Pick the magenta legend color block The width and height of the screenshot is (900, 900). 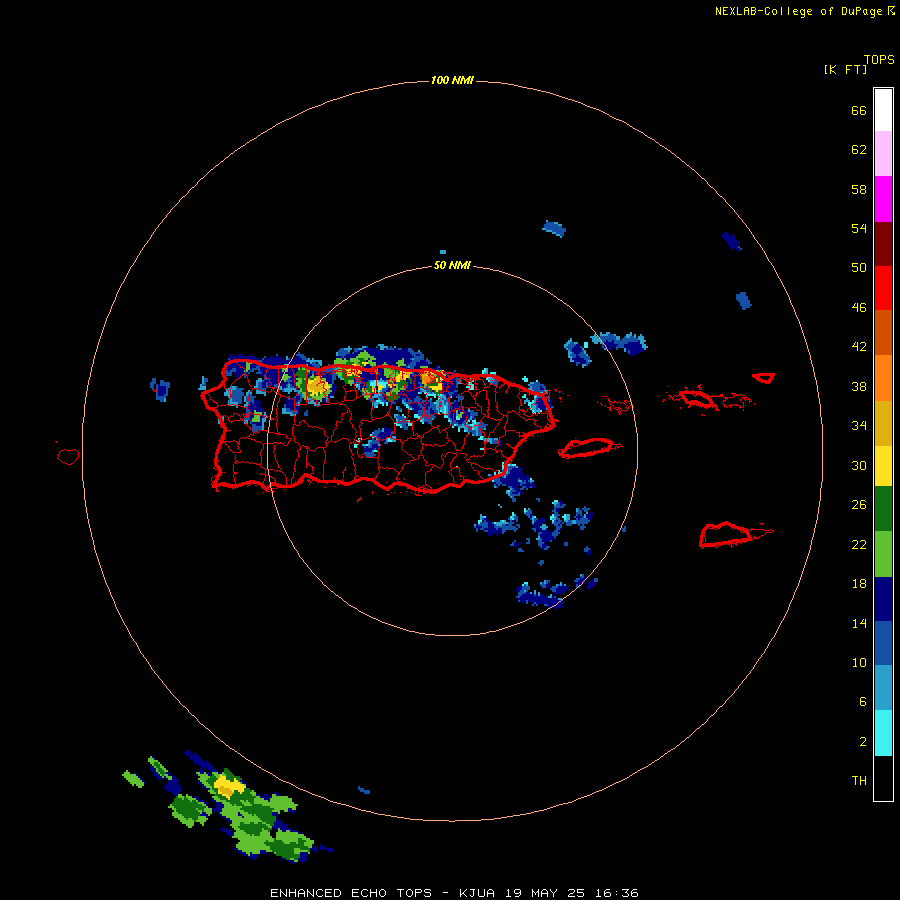(x=883, y=199)
